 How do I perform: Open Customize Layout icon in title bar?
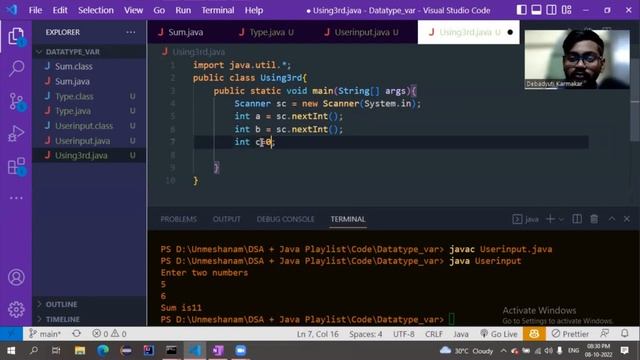click(x=567, y=10)
